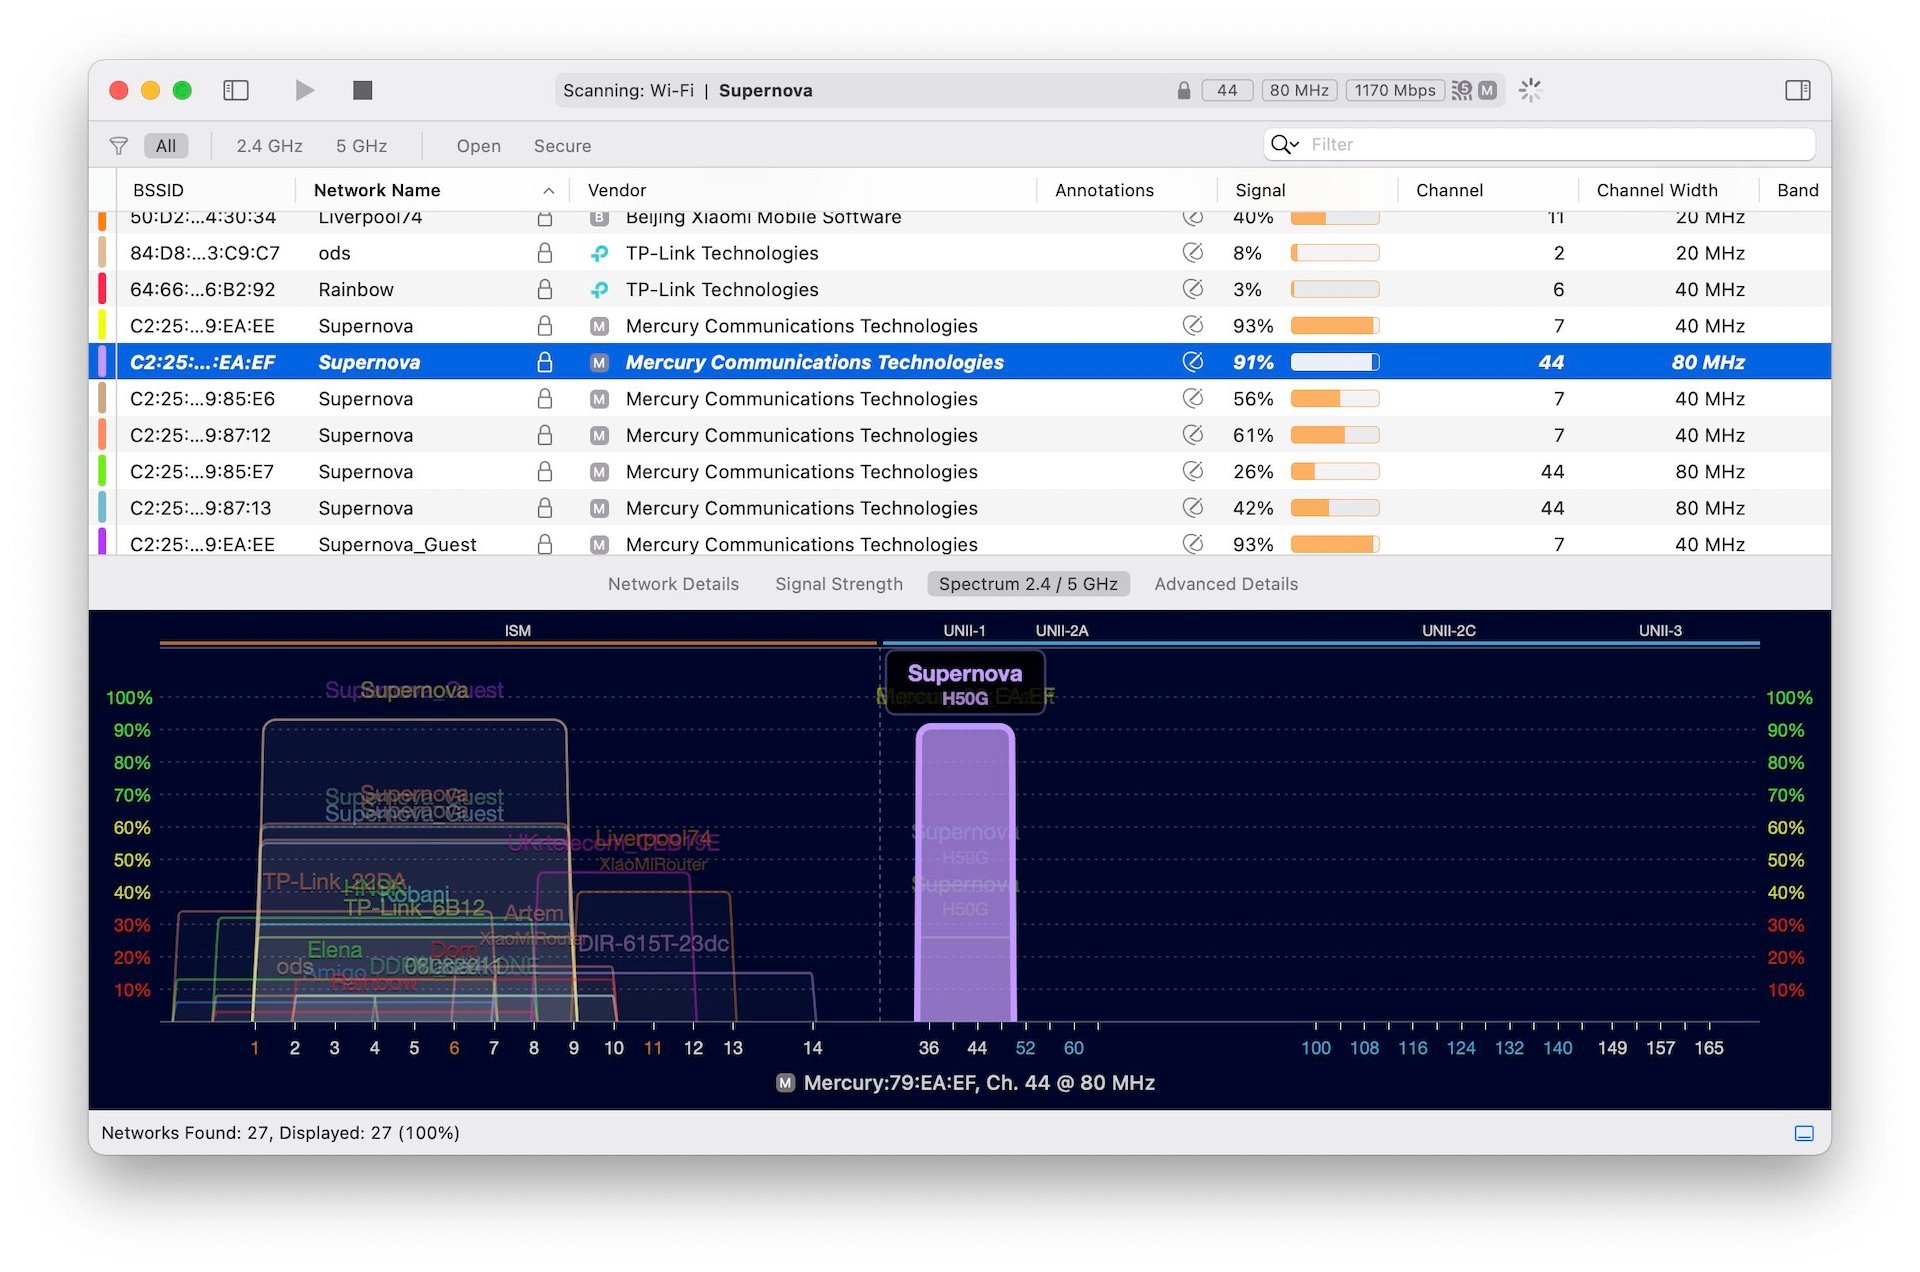Image resolution: width=1920 pixels, height=1272 pixels.
Task: Click the DIR-615T-23dc label in spectrum
Action: pyautogui.click(x=654, y=943)
